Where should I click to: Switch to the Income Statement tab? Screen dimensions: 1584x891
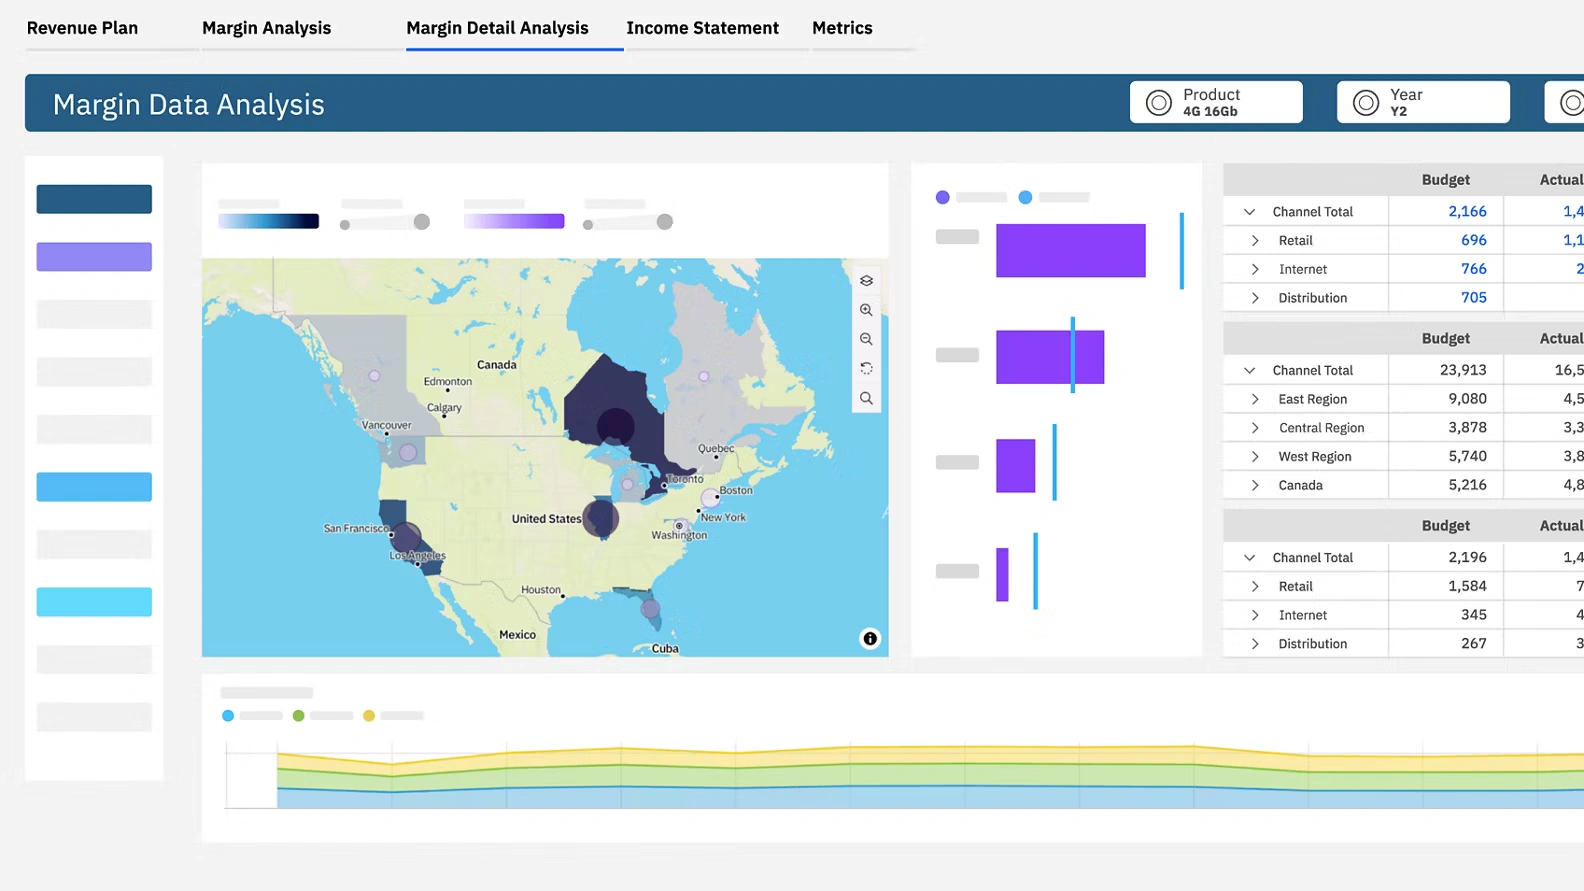tap(702, 28)
